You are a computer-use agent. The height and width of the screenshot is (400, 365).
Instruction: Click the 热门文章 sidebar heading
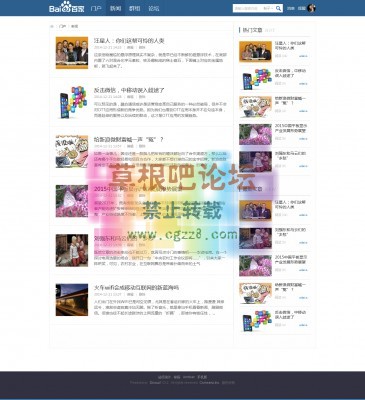pos(252,30)
